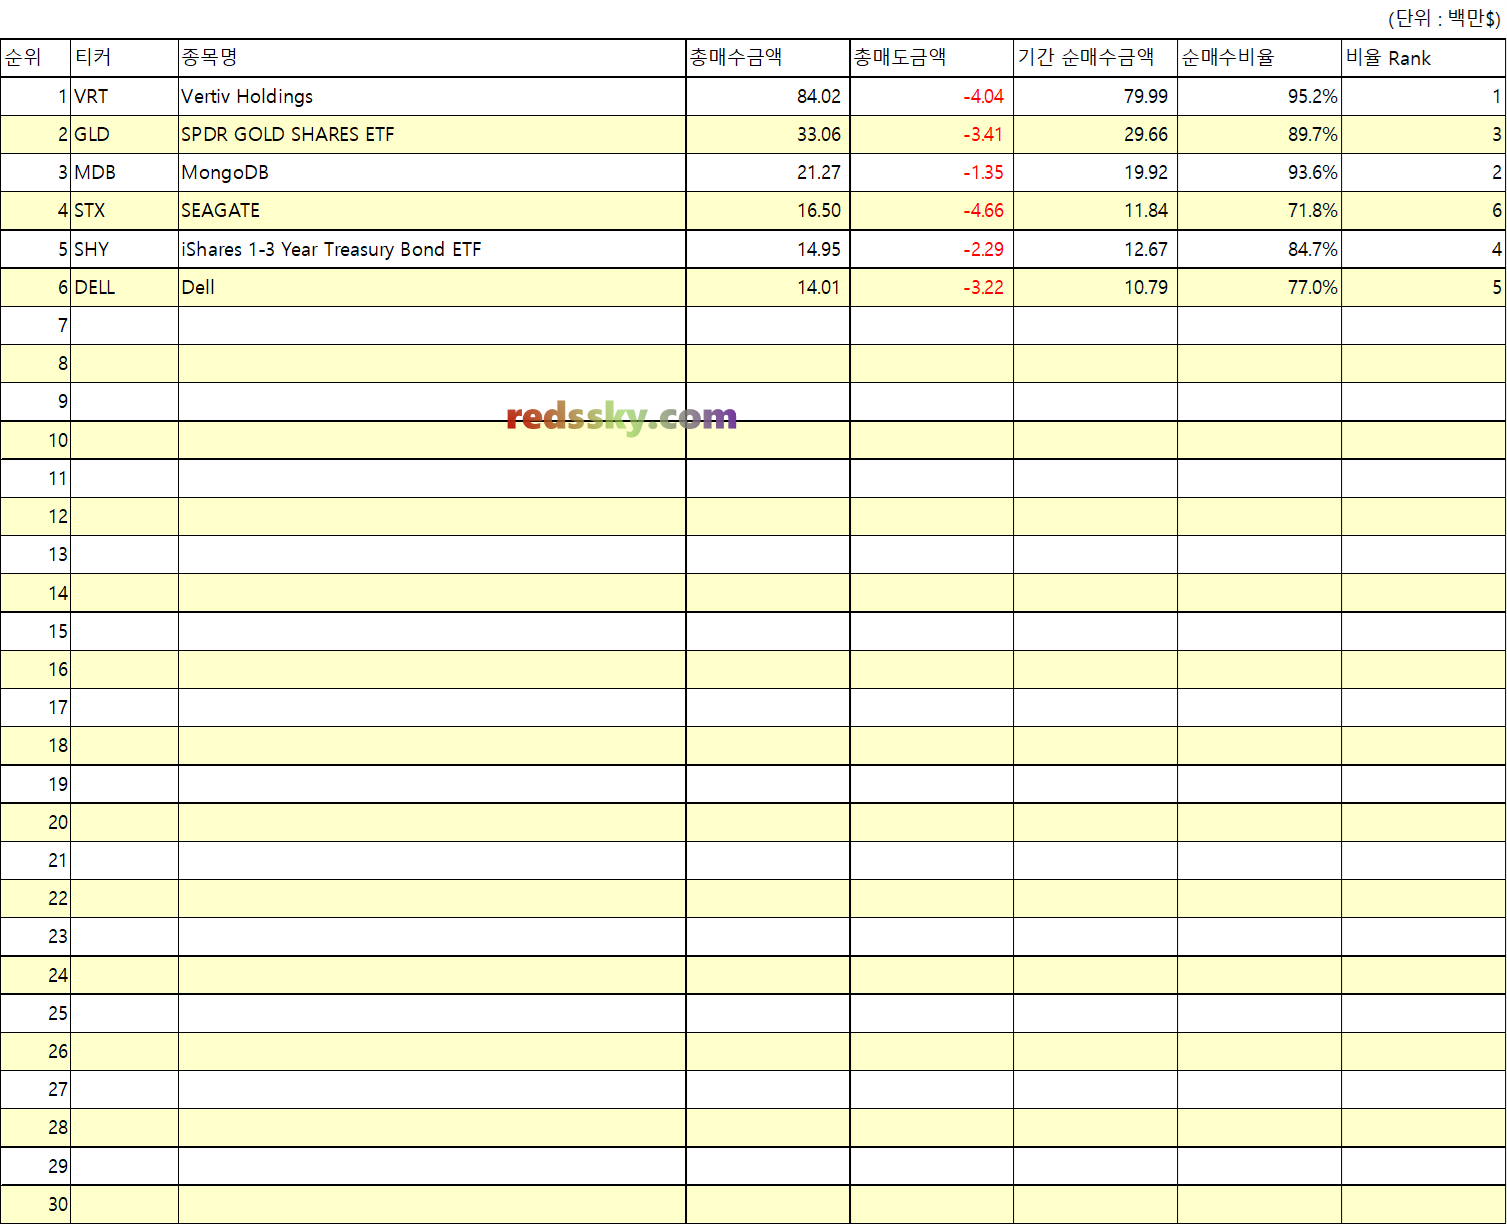Screen dimensions: 1507x1225
Task: Select the 84.02 buy amount cell
Action: 768,97
